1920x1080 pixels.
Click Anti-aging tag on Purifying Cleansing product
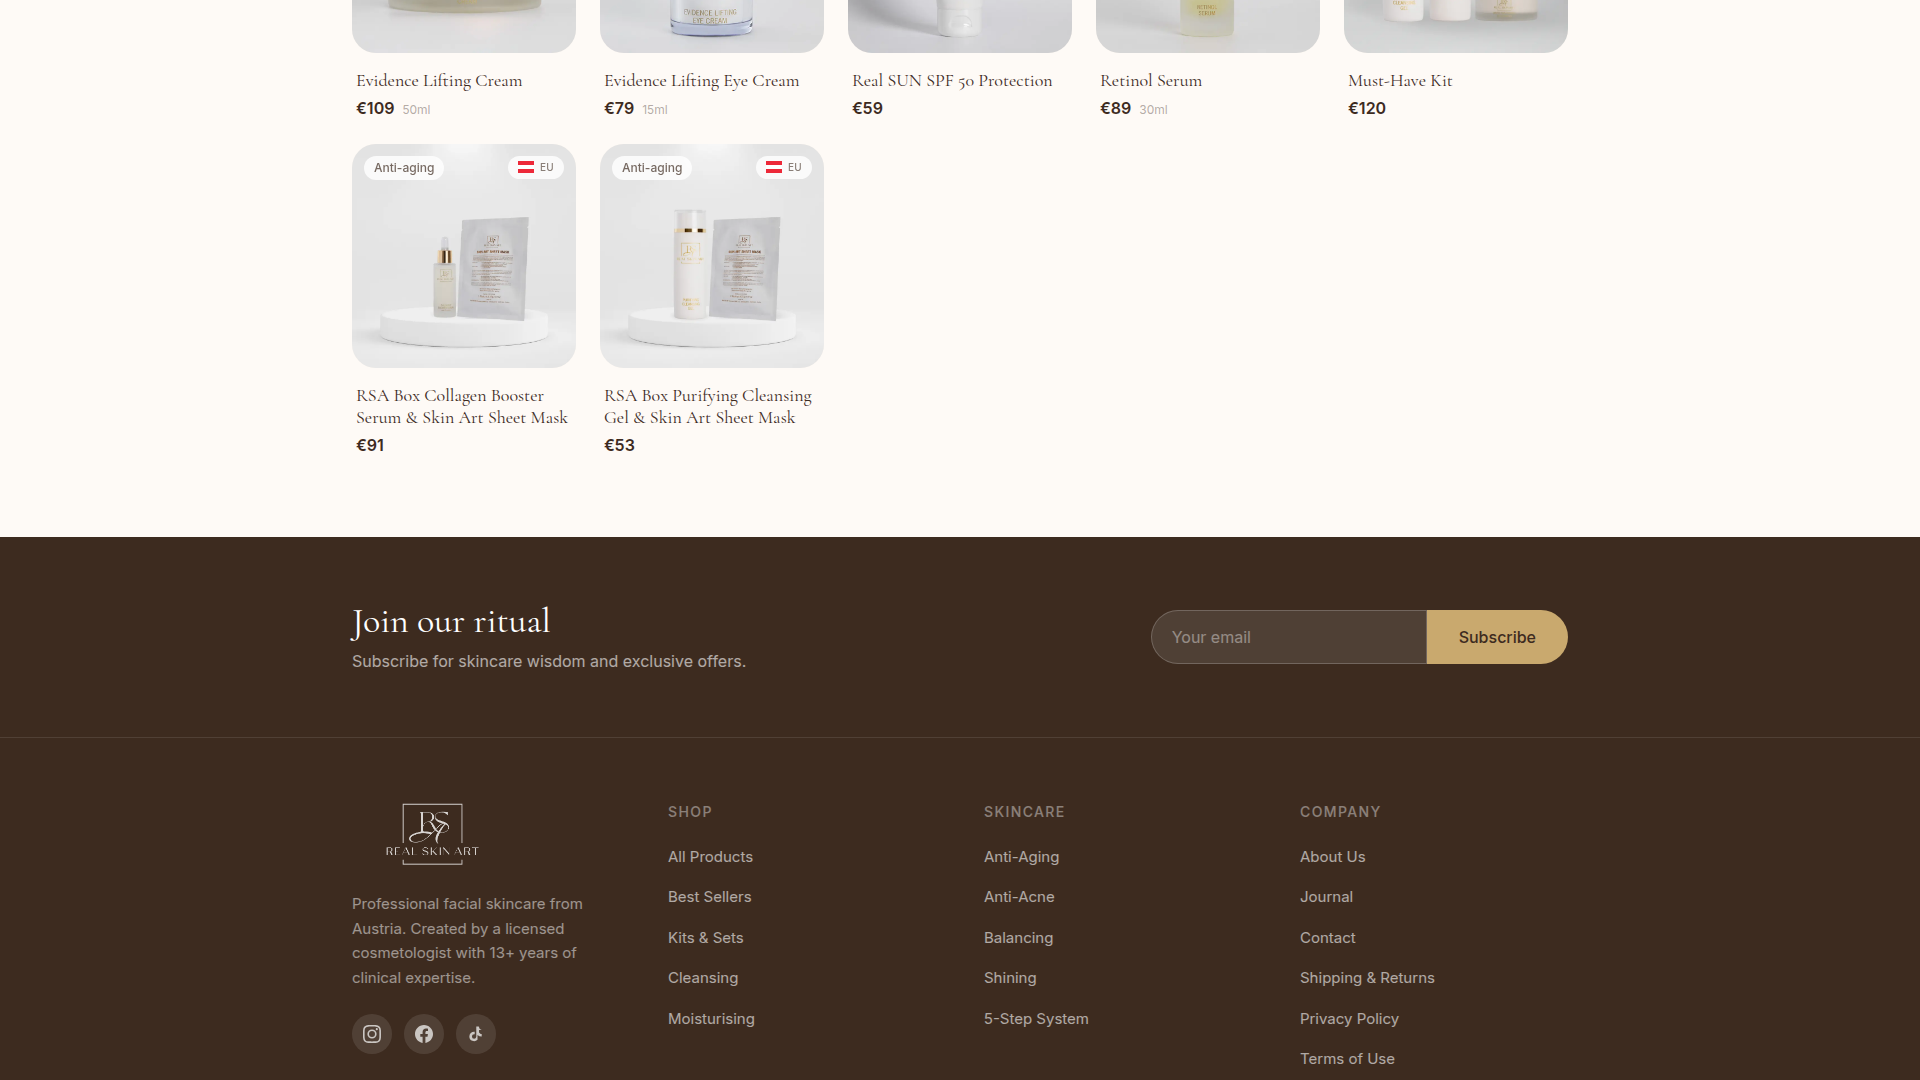(652, 168)
